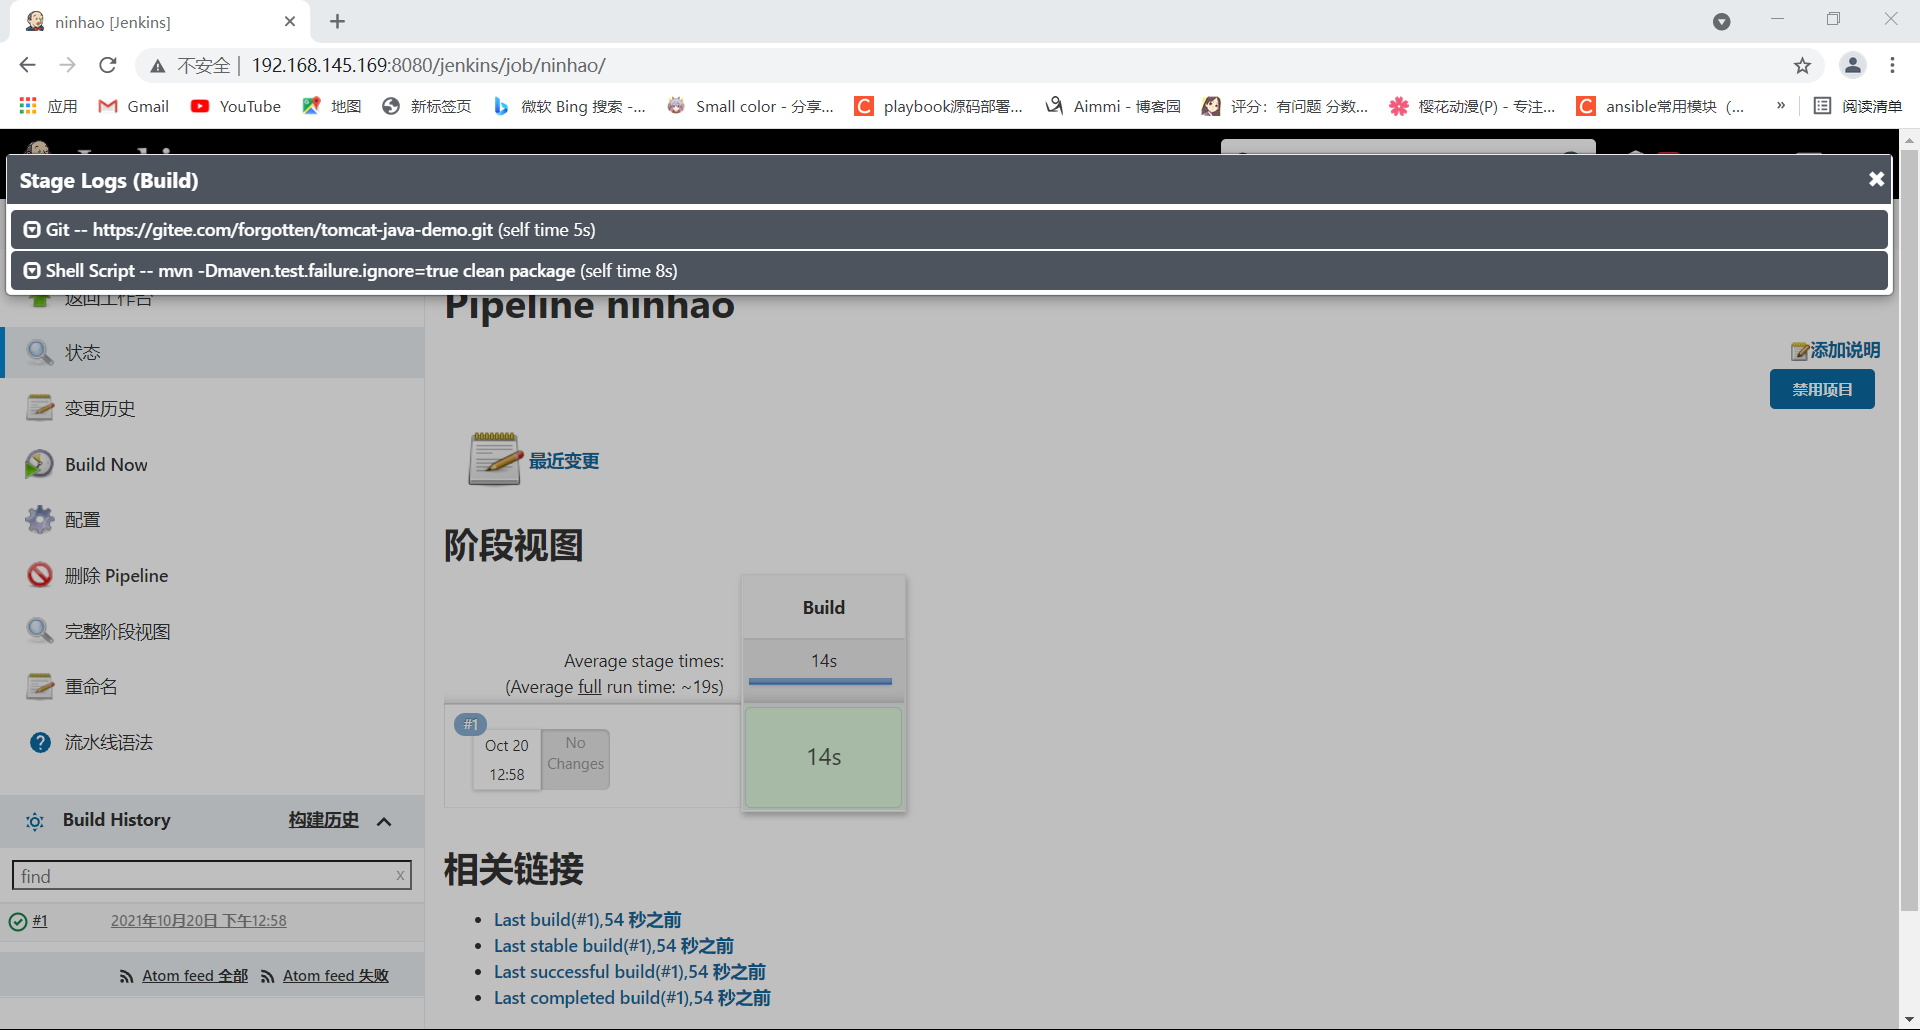1920x1030 pixels.
Task: Open the 状态 status icon in sidebar
Action: (39, 352)
